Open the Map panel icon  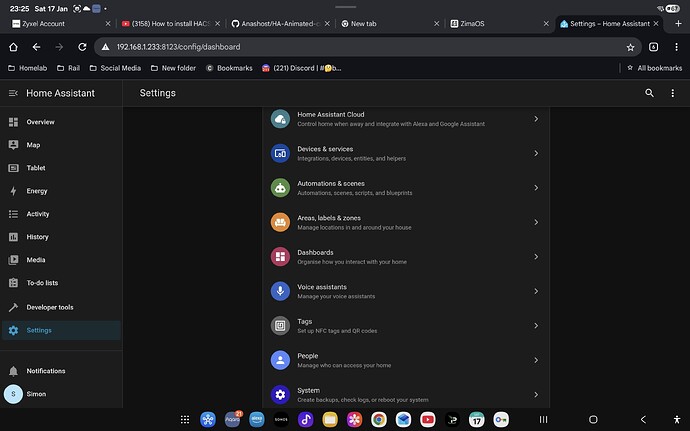click(x=14, y=145)
